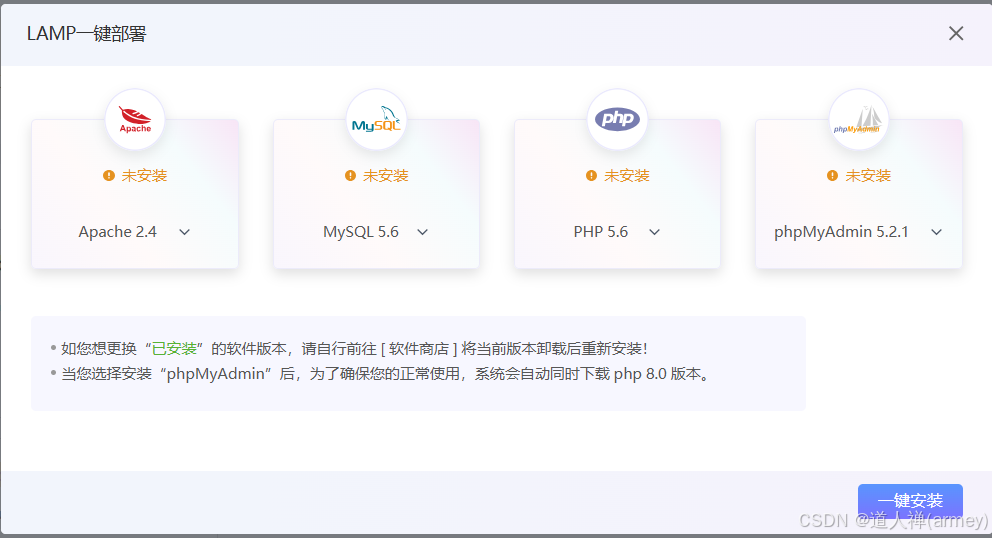Open the PHP 5.6 version dropdown
Image resolution: width=992 pixels, height=538 pixels.
pos(617,232)
